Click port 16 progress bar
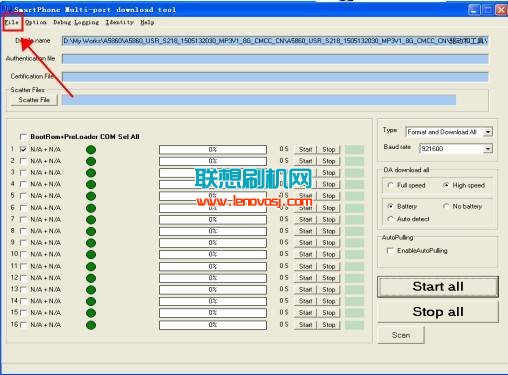This screenshot has width=508, height=375. click(213, 325)
